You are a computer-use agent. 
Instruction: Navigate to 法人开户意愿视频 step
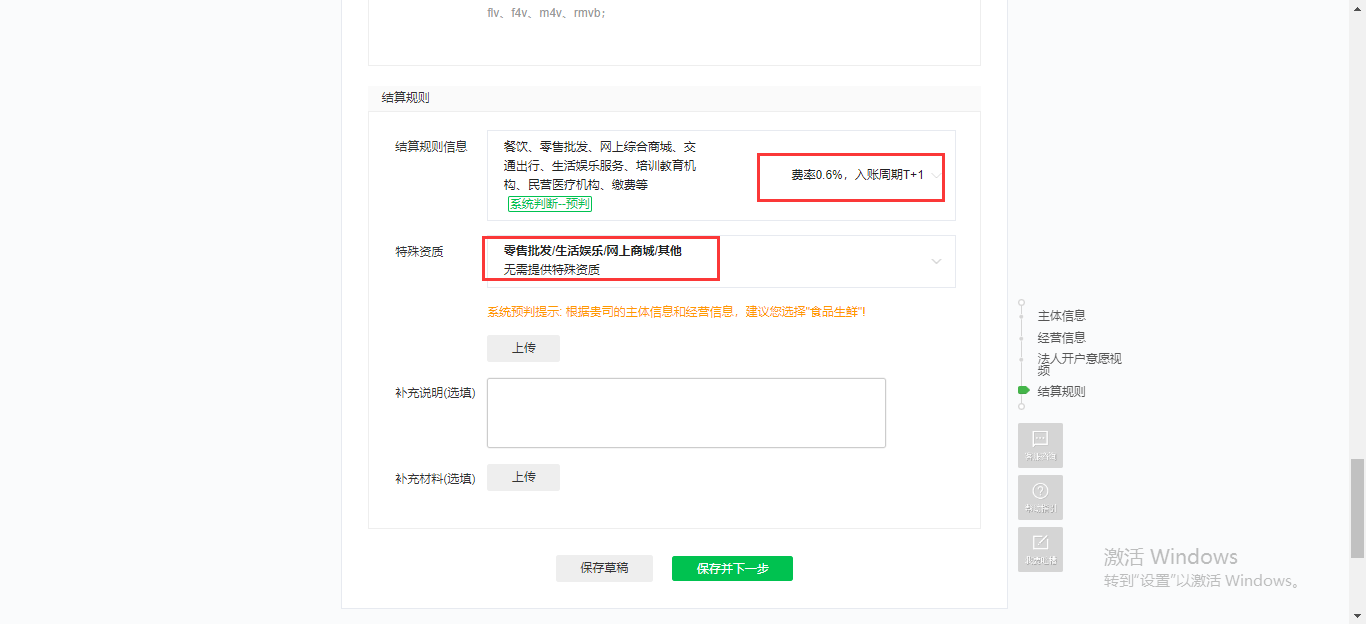[x=1078, y=364]
